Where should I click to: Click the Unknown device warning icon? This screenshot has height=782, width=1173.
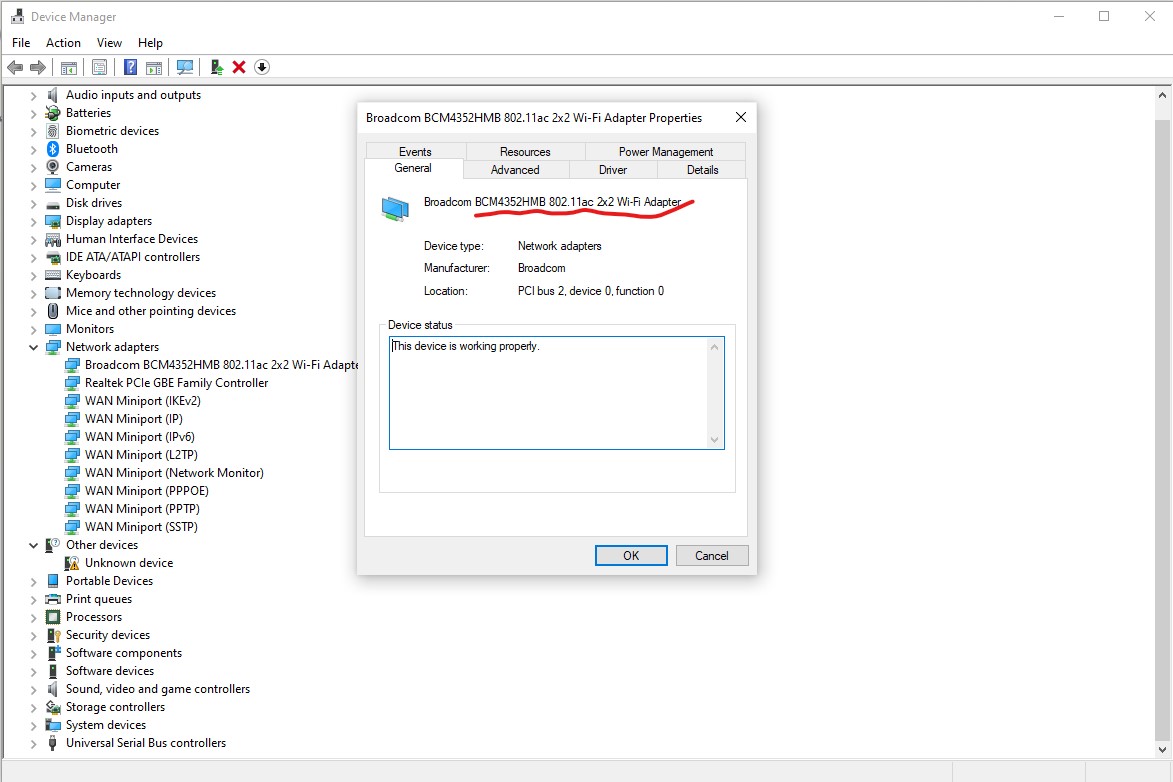click(x=72, y=563)
